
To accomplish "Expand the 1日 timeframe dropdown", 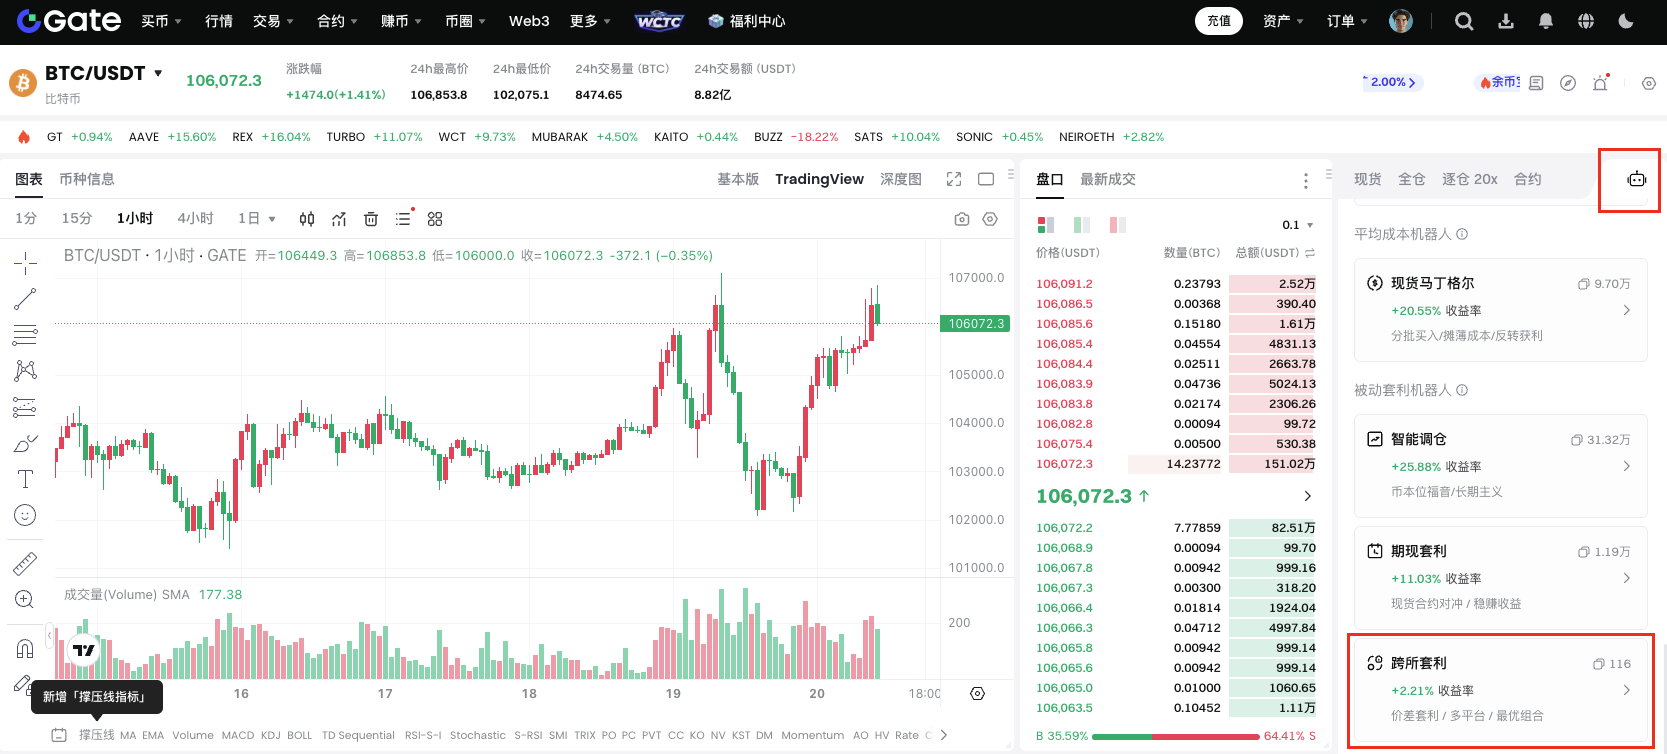I will (x=257, y=218).
